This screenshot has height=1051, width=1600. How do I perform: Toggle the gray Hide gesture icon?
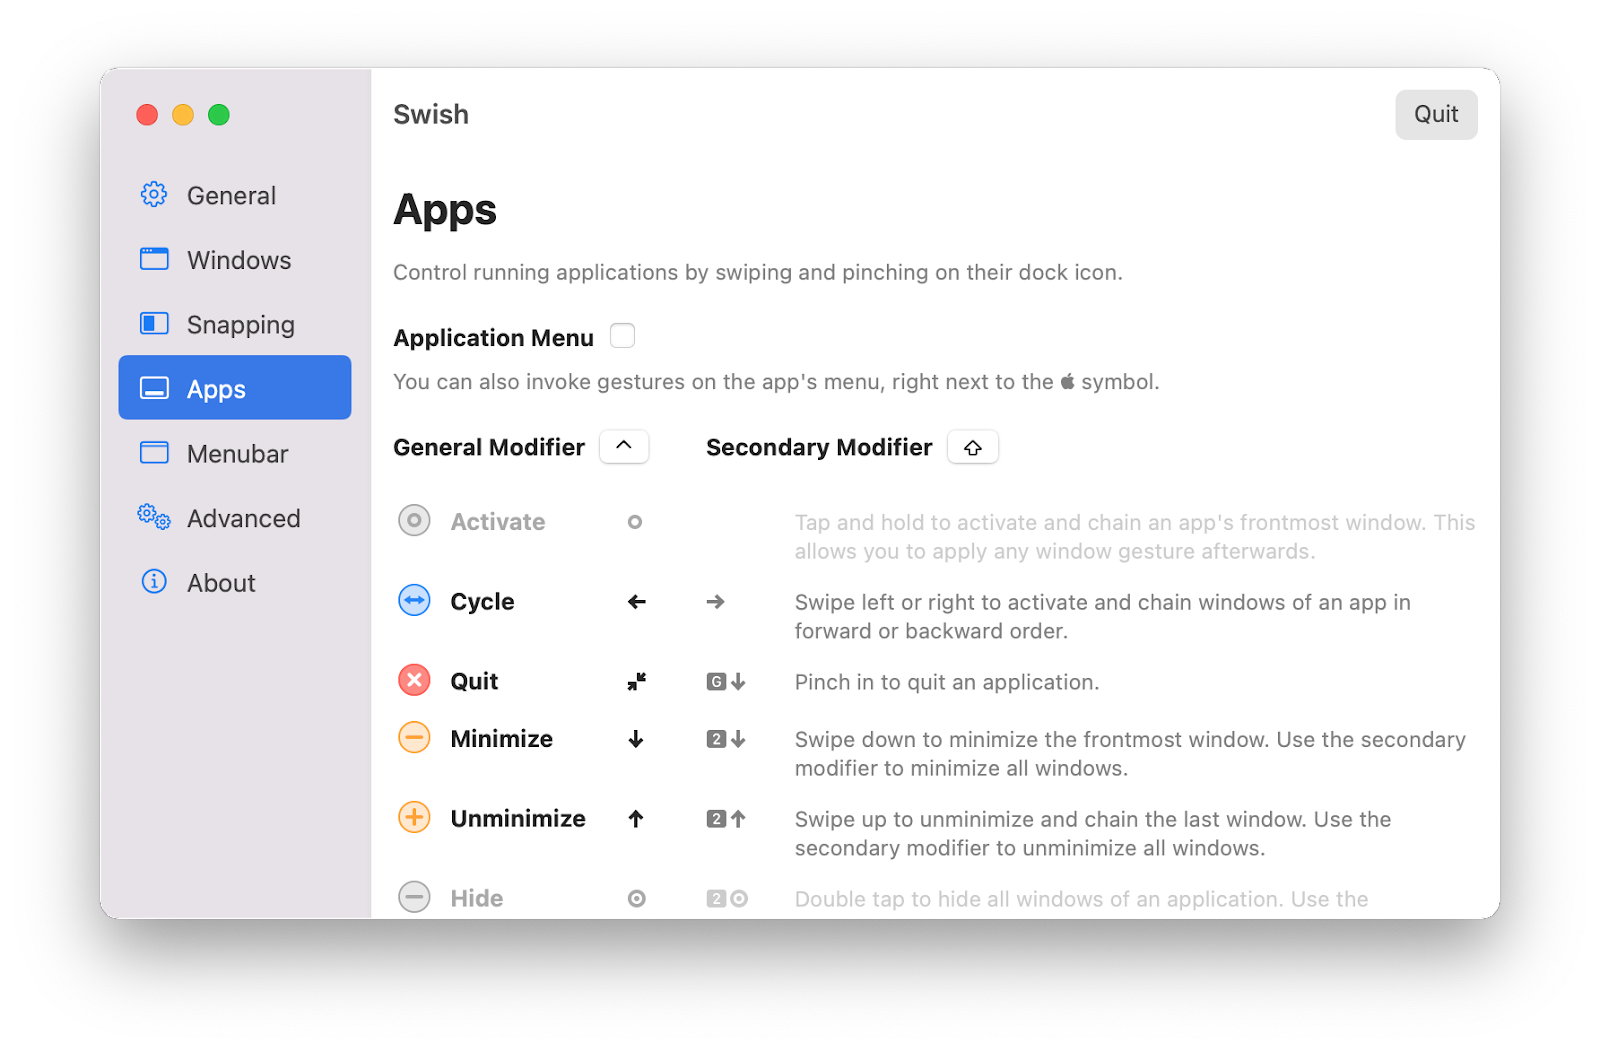[x=414, y=897]
